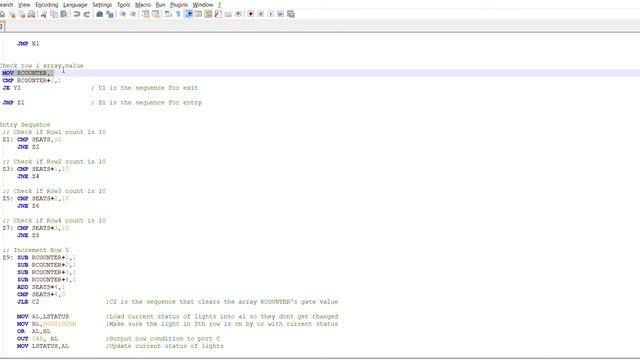The width and height of the screenshot is (640, 360).
Task: Open the Encoding menu
Action: click(x=47, y=5)
